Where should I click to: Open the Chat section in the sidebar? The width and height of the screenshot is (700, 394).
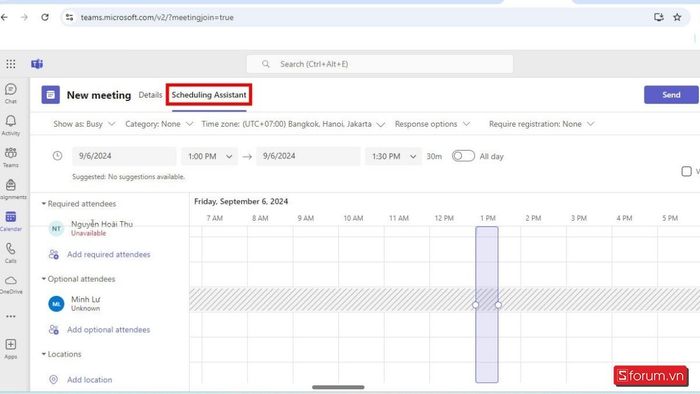click(x=11, y=93)
